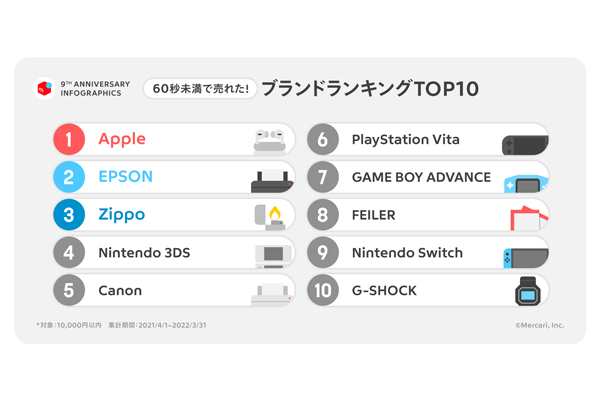Click the Nintendo 3DS console illustration
Viewport: 600px width, 400px height.
click(271, 254)
